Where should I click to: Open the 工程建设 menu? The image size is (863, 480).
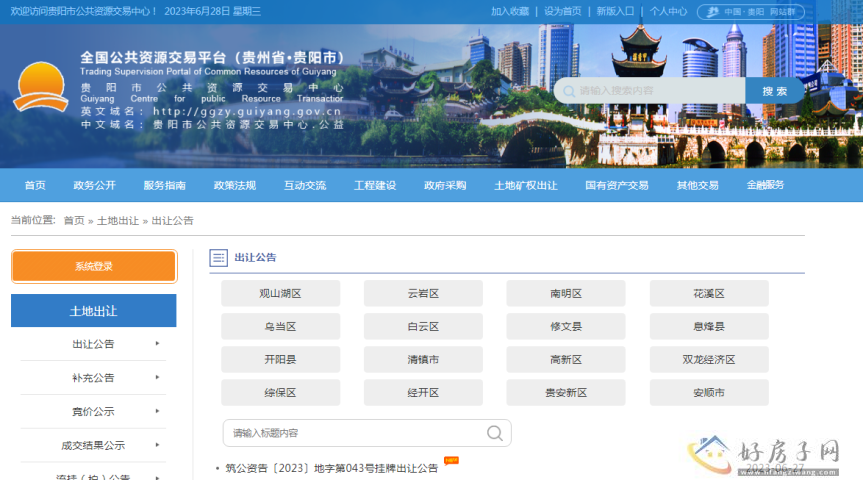point(375,186)
